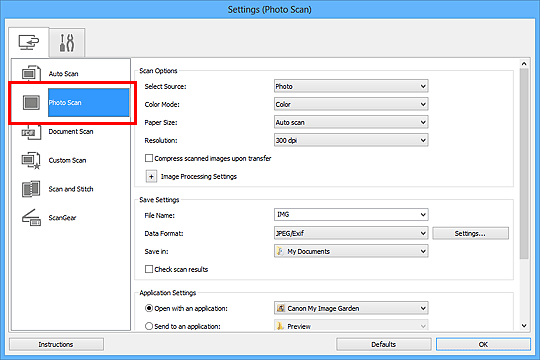The image size is (540, 360).
Task: Click the Canon My Image Garden icon
Action: [x=281, y=308]
